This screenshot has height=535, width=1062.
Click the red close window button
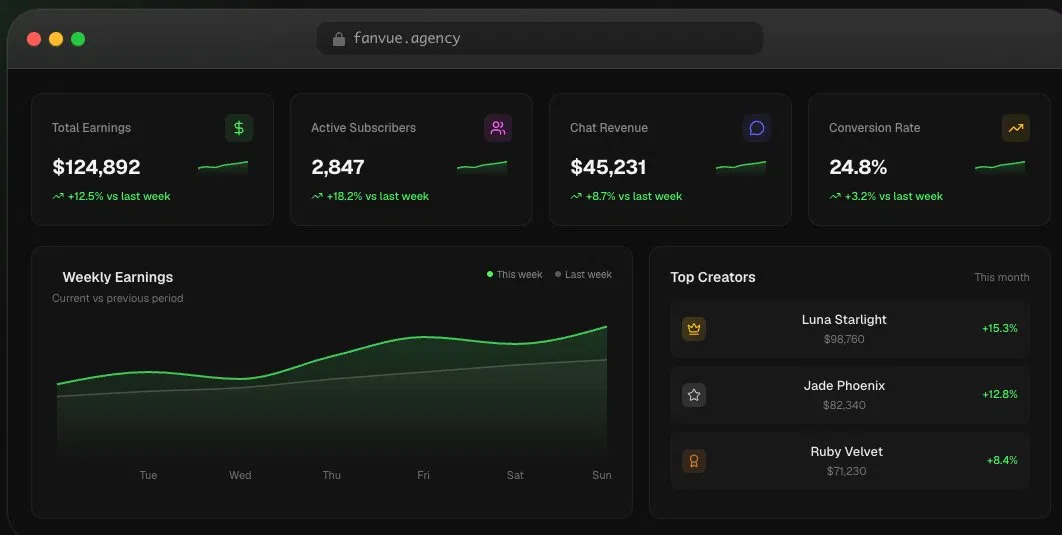tap(34, 39)
